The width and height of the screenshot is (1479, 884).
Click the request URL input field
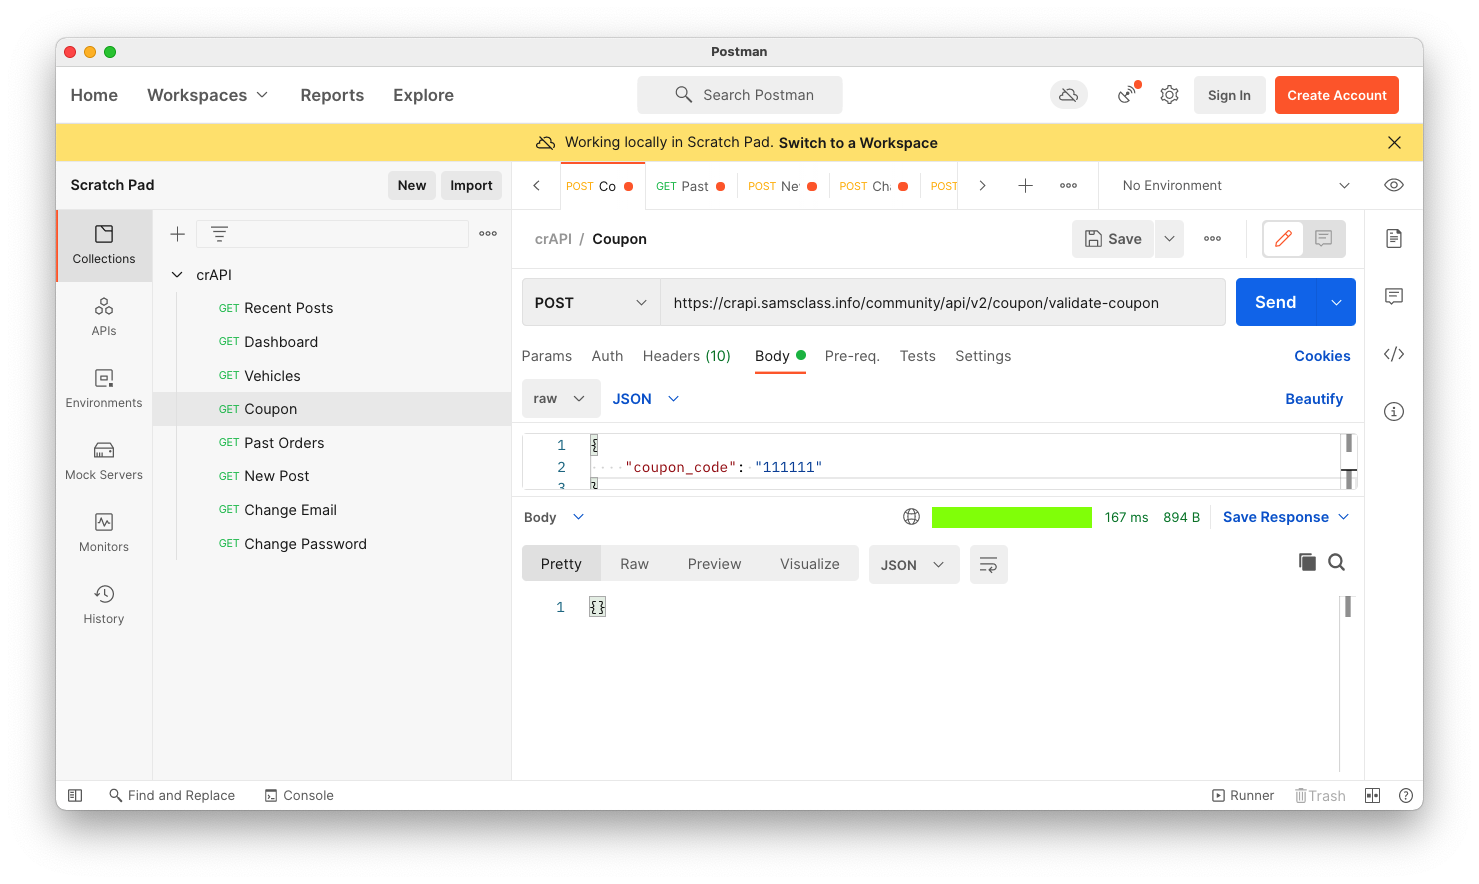942,303
